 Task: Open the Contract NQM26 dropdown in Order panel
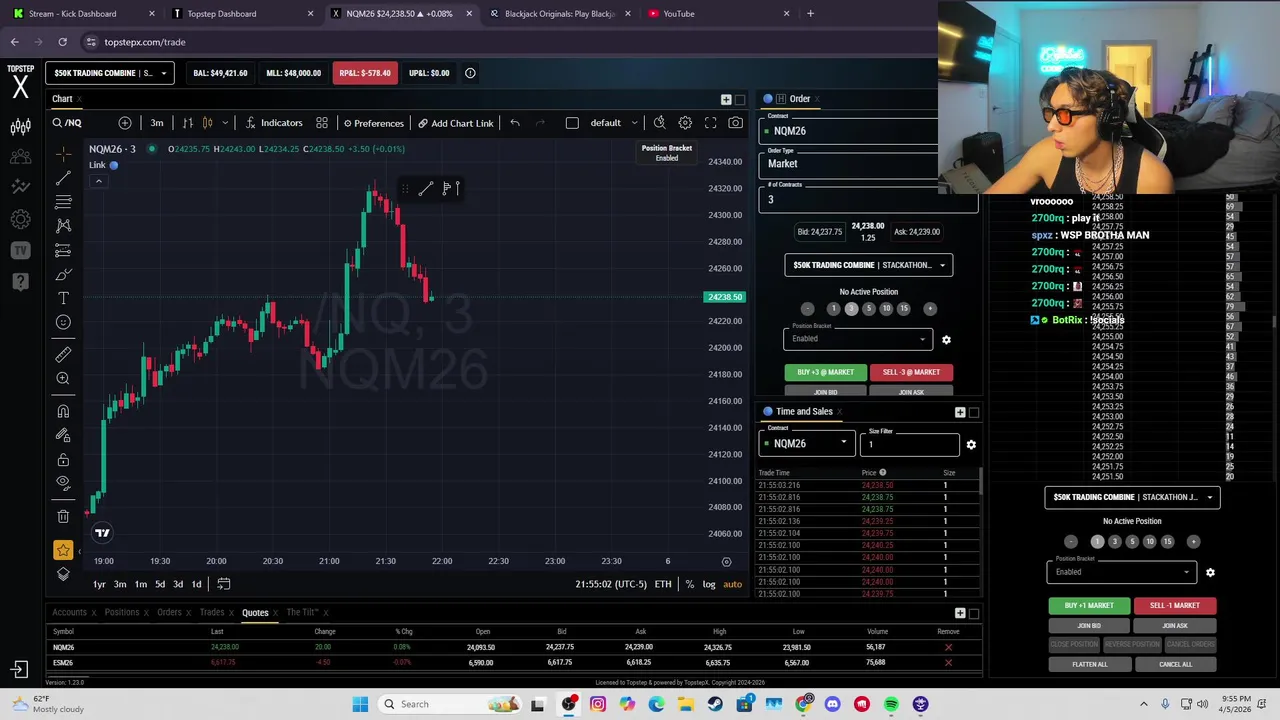click(x=848, y=130)
